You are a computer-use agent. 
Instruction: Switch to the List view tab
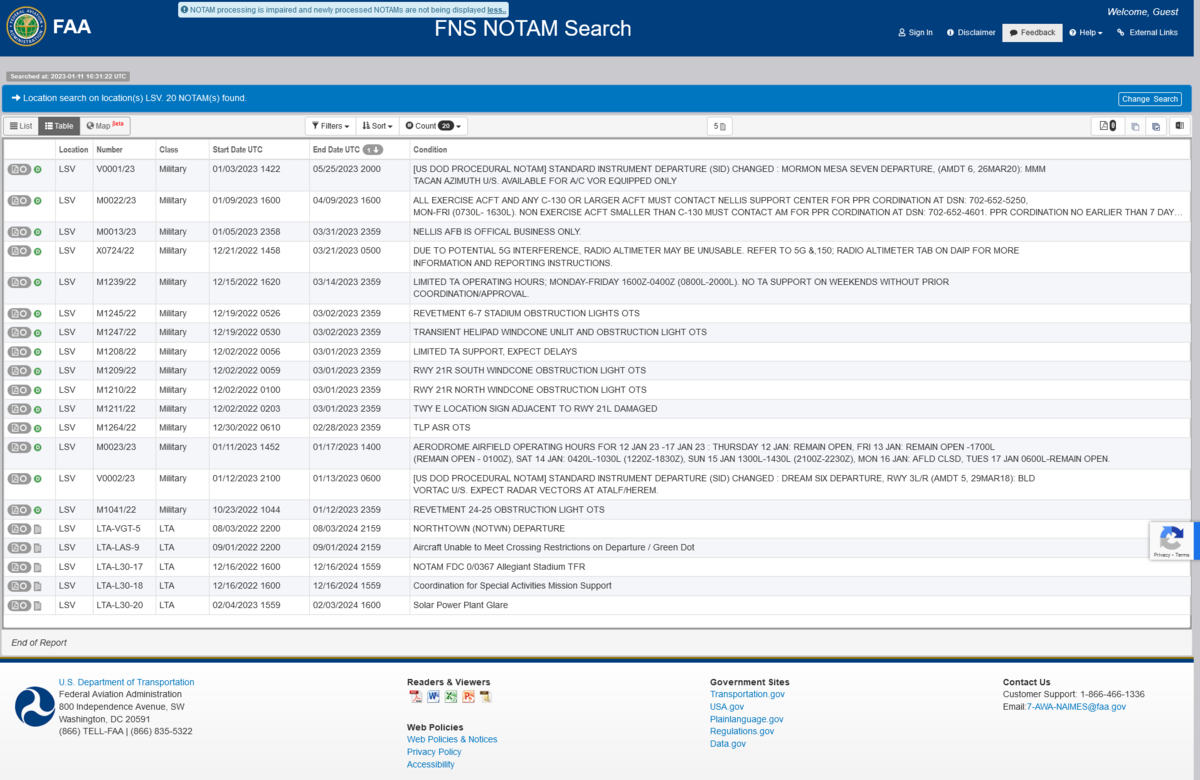pos(20,126)
